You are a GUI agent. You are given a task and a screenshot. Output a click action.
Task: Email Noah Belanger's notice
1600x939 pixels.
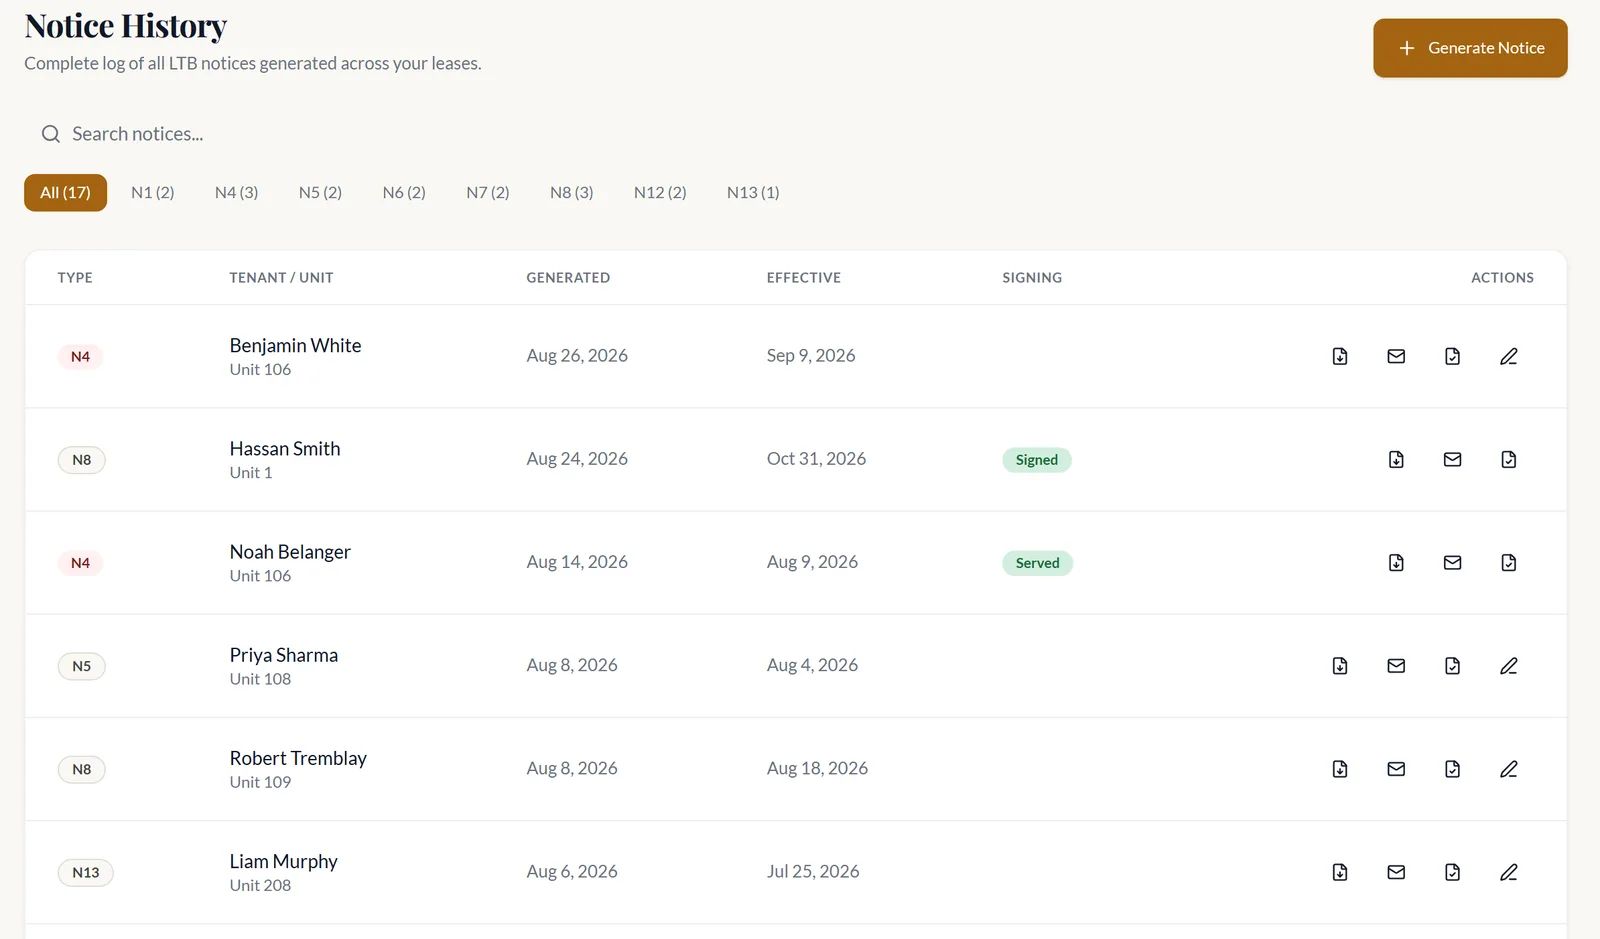pyautogui.click(x=1452, y=562)
